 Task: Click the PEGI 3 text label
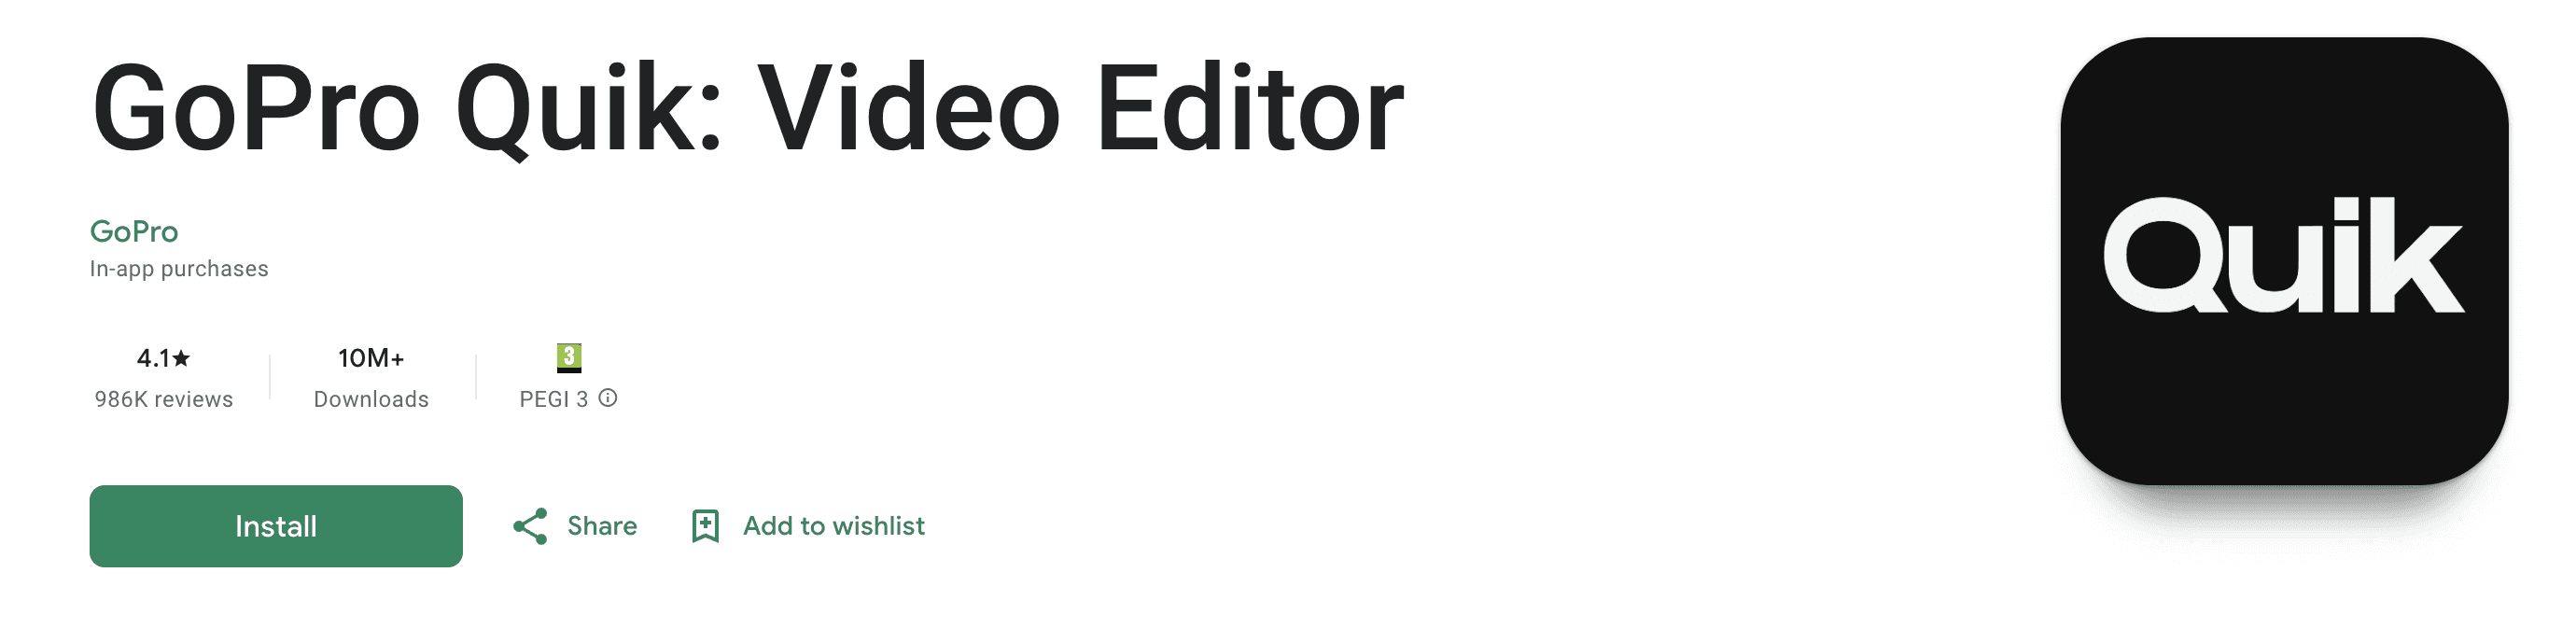pos(554,399)
